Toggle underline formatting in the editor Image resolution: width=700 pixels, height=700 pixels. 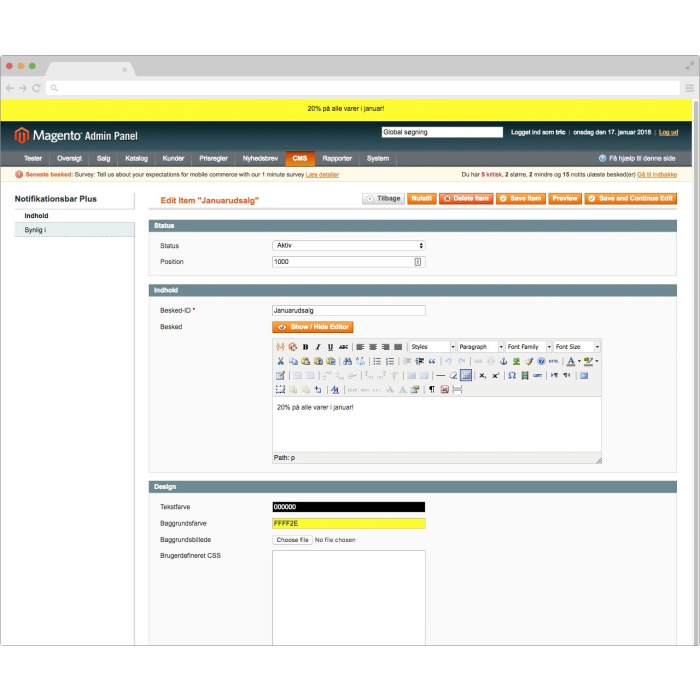pyautogui.click(x=330, y=347)
